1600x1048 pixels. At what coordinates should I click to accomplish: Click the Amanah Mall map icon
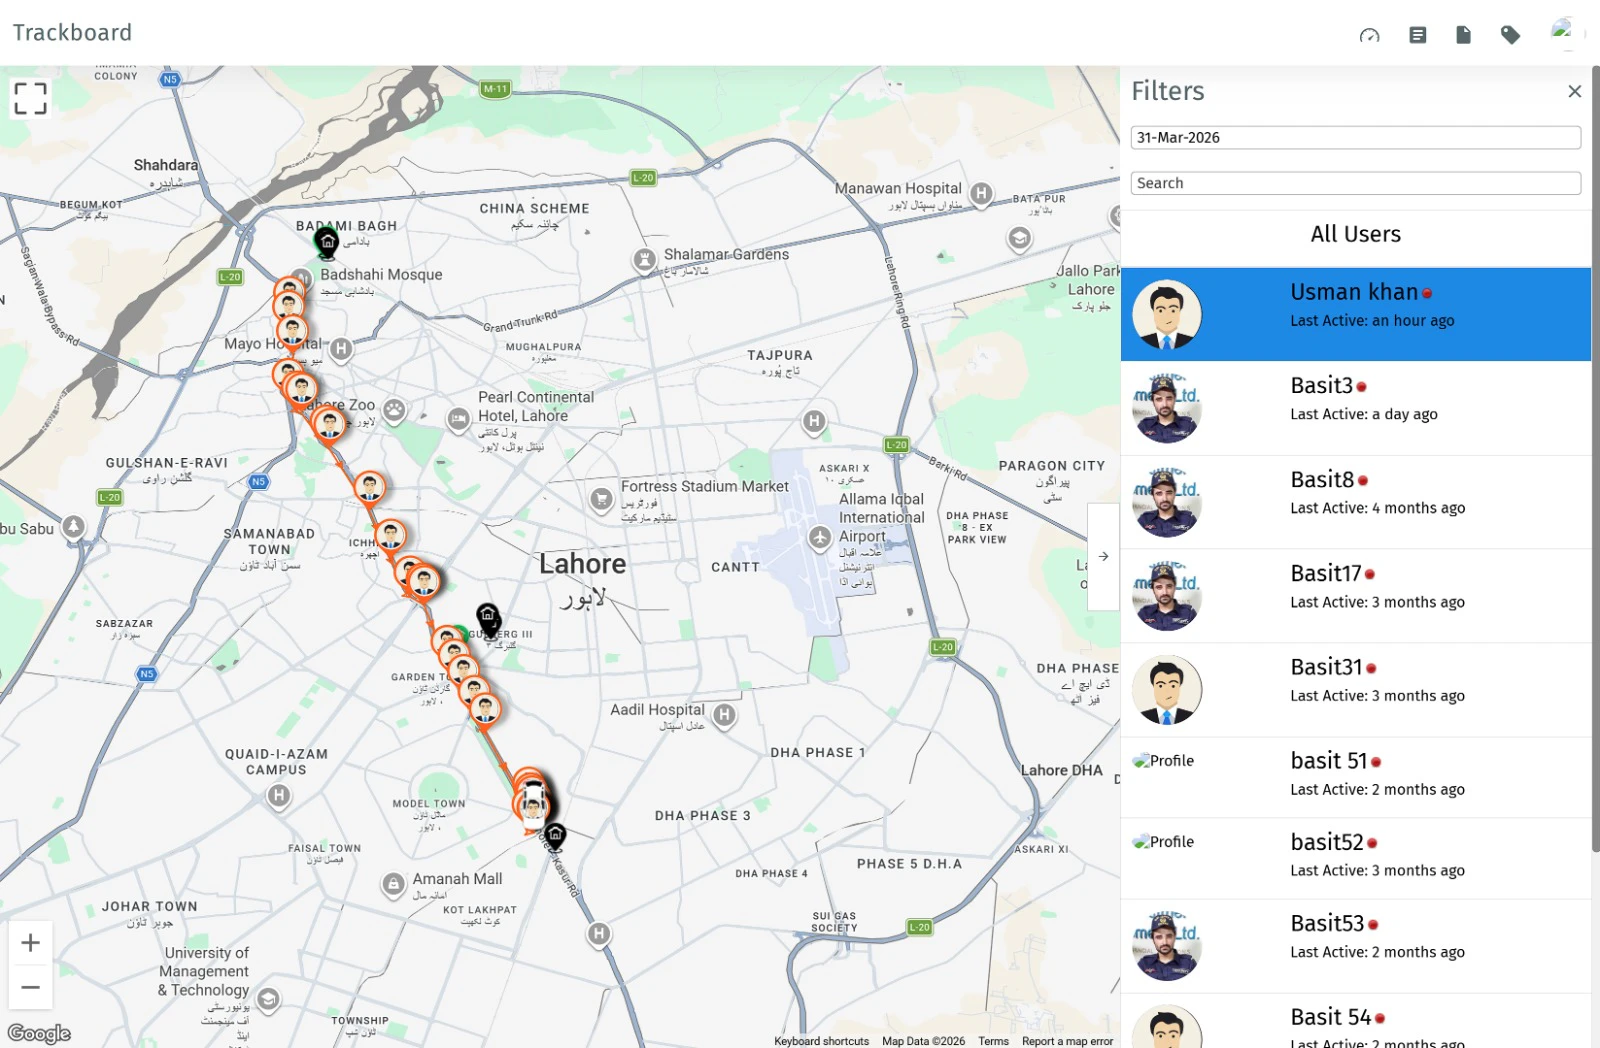click(393, 884)
